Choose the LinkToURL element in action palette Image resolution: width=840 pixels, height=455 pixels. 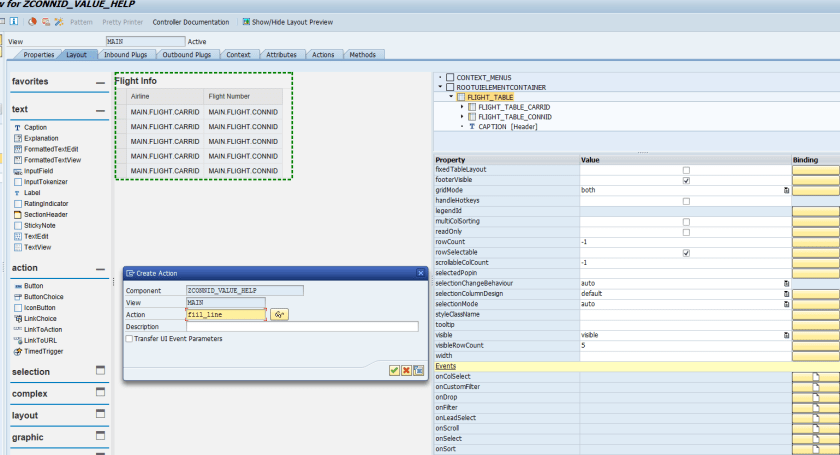point(38,340)
